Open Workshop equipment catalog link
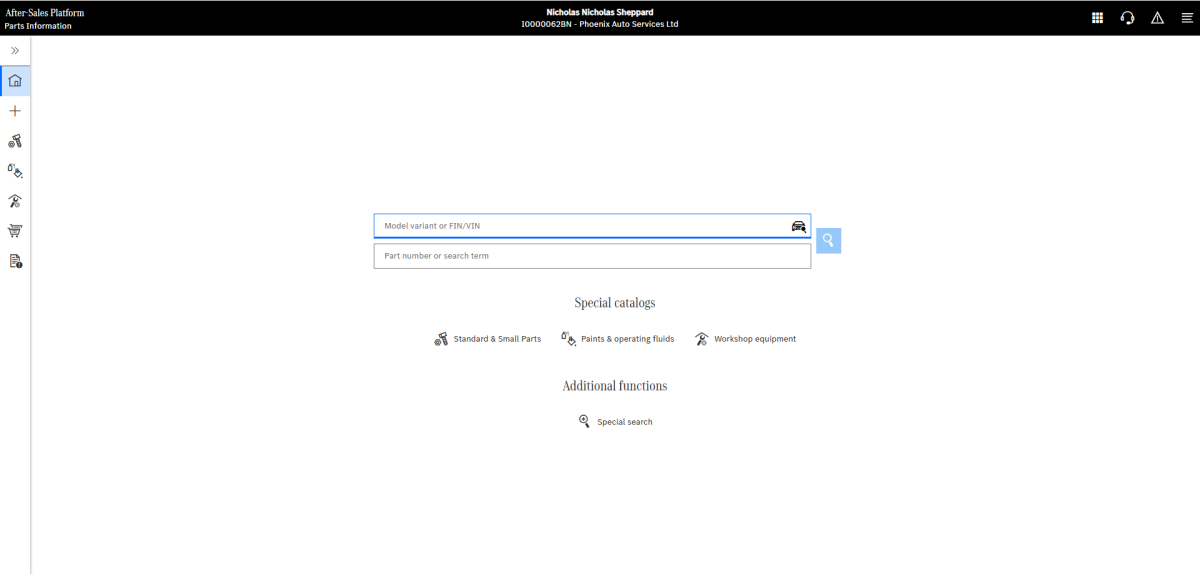 (746, 339)
